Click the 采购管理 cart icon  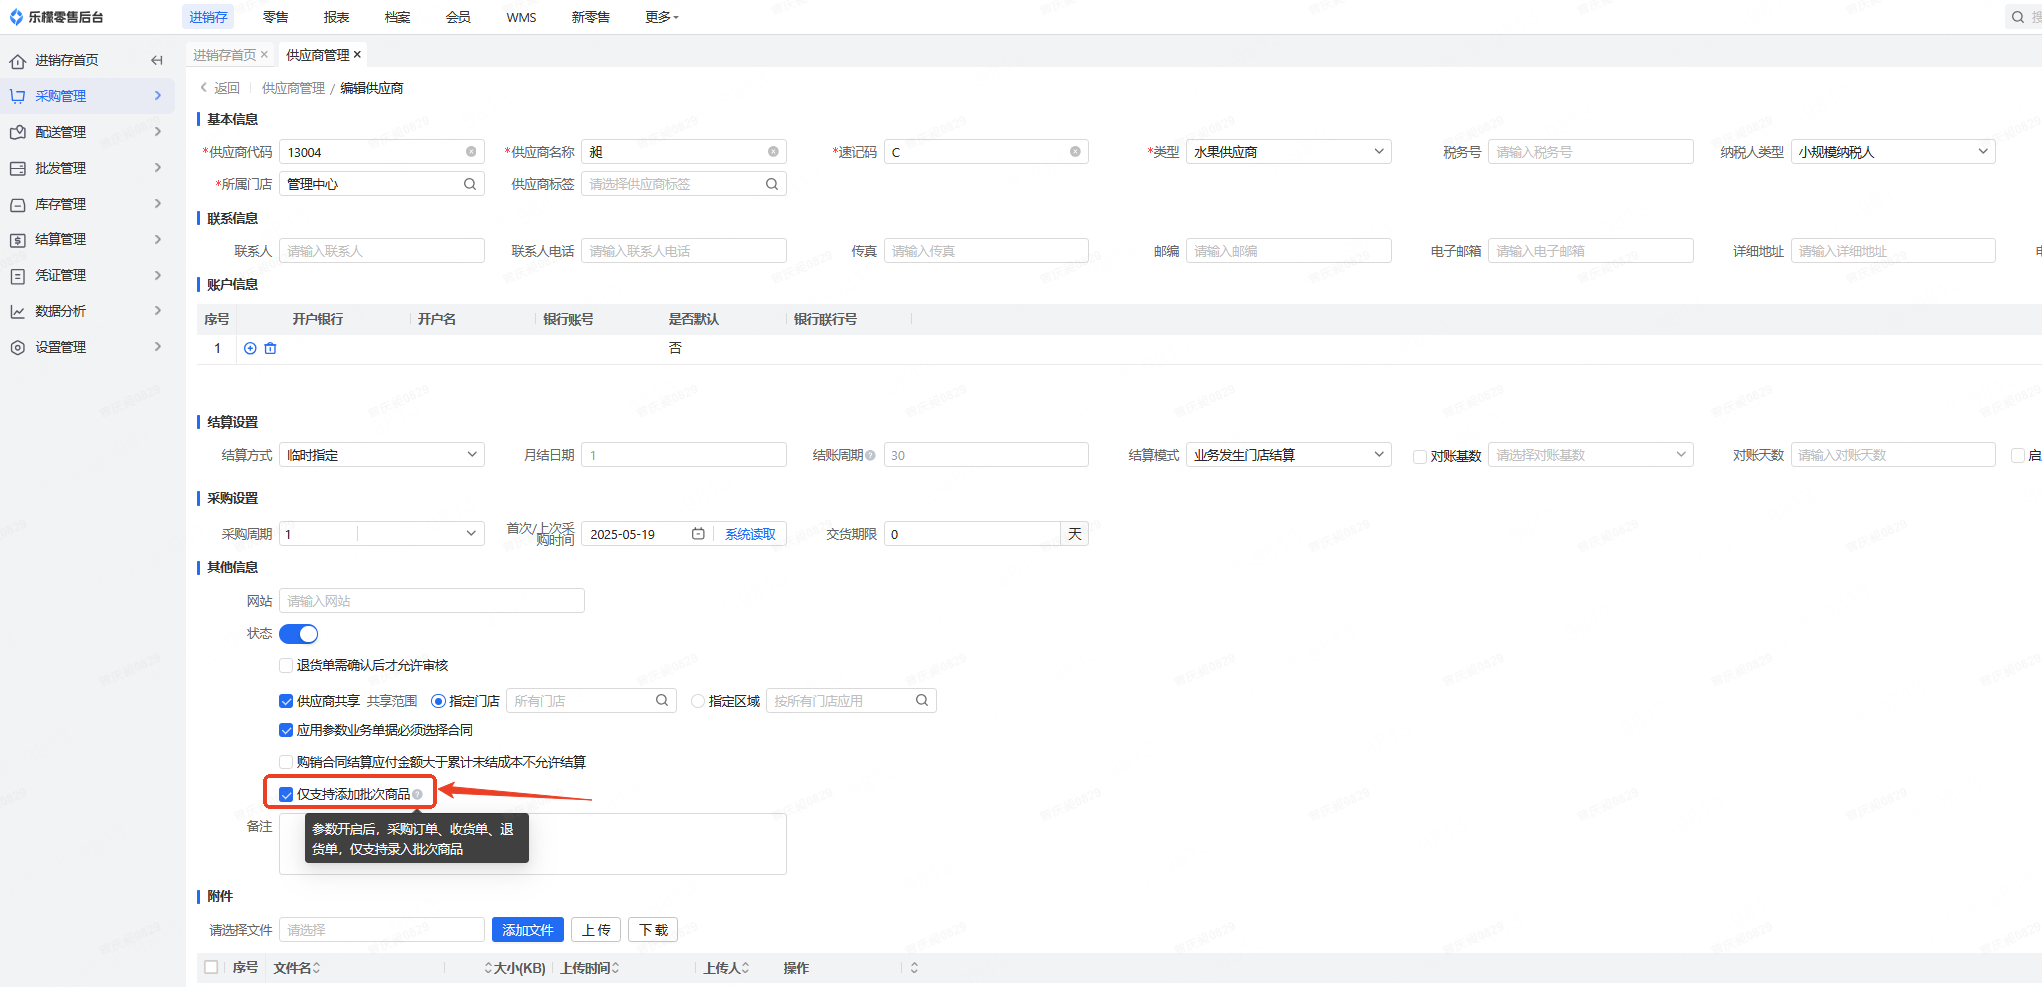click(17, 96)
